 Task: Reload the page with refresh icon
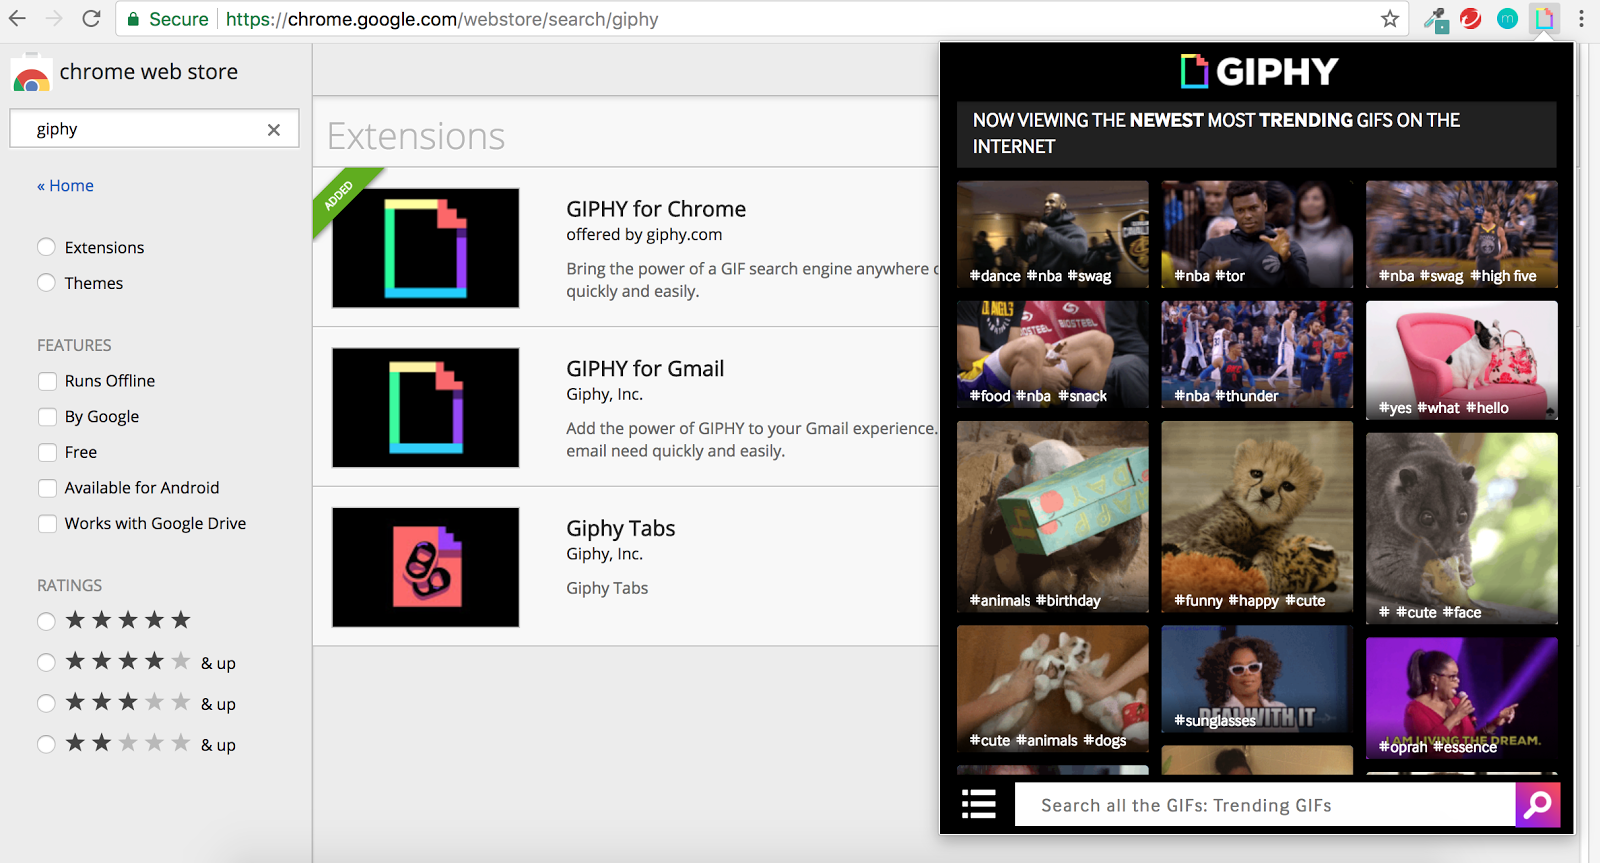click(x=91, y=19)
